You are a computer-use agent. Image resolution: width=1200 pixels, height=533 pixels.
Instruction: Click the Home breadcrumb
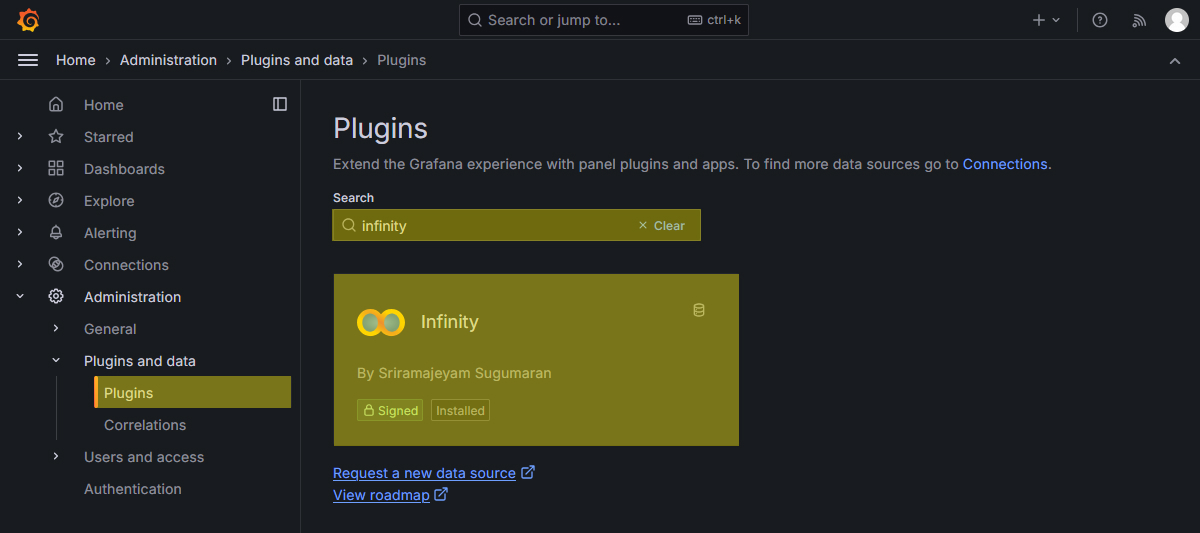pyautogui.click(x=76, y=60)
